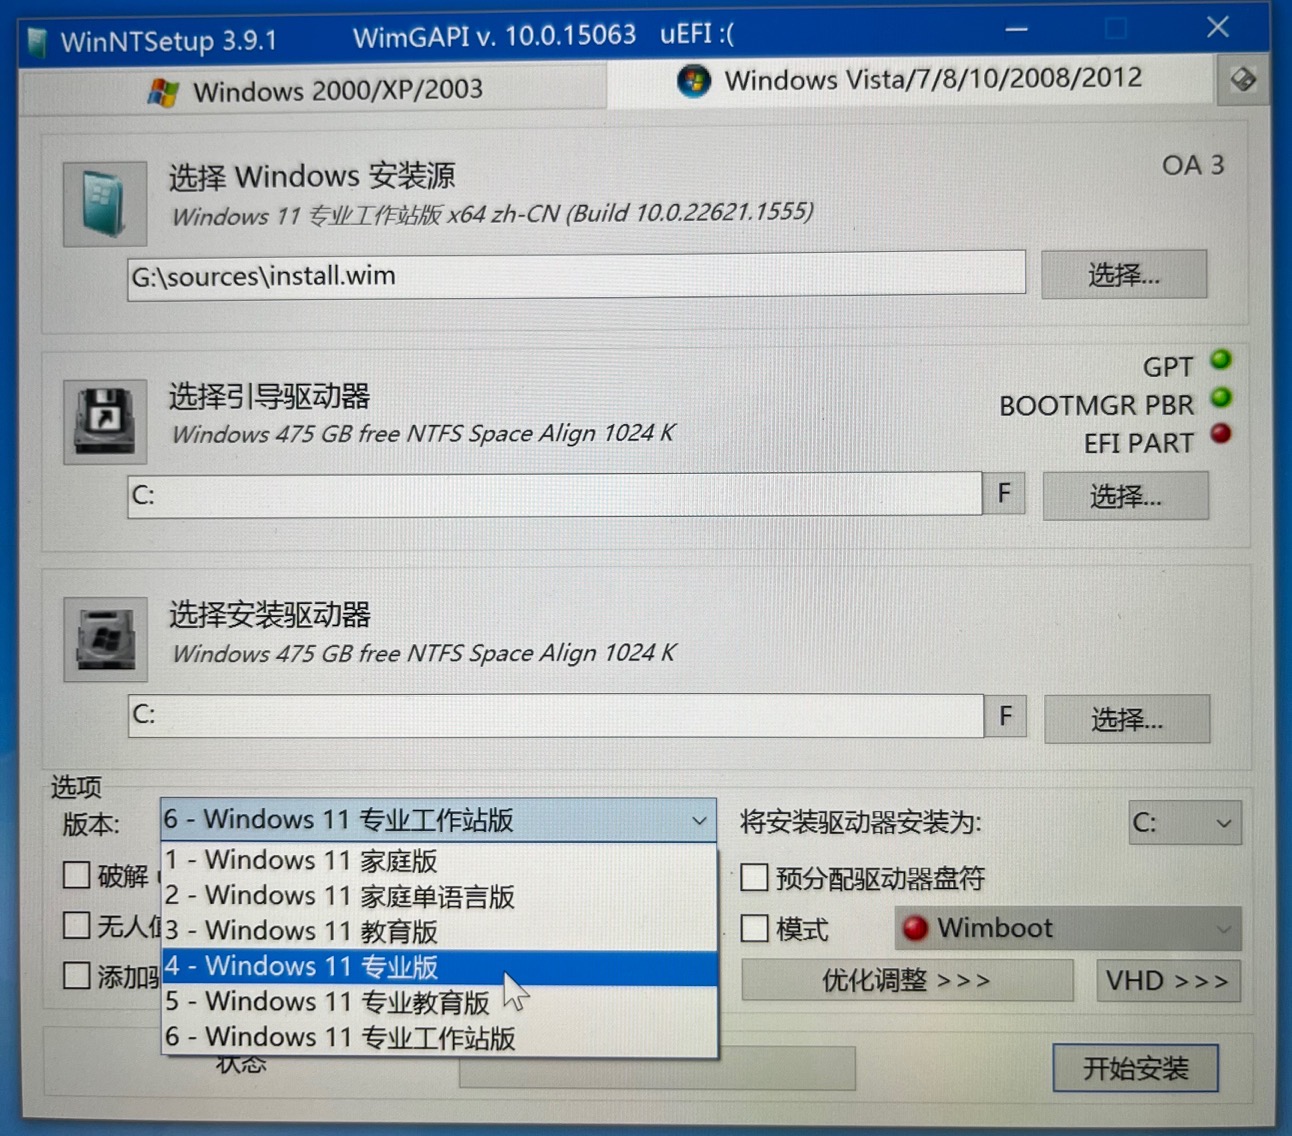The height and width of the screenshot is (1136, 1292).
Task: Click the green GPT status indicator
Action: tap(1221, 360)
